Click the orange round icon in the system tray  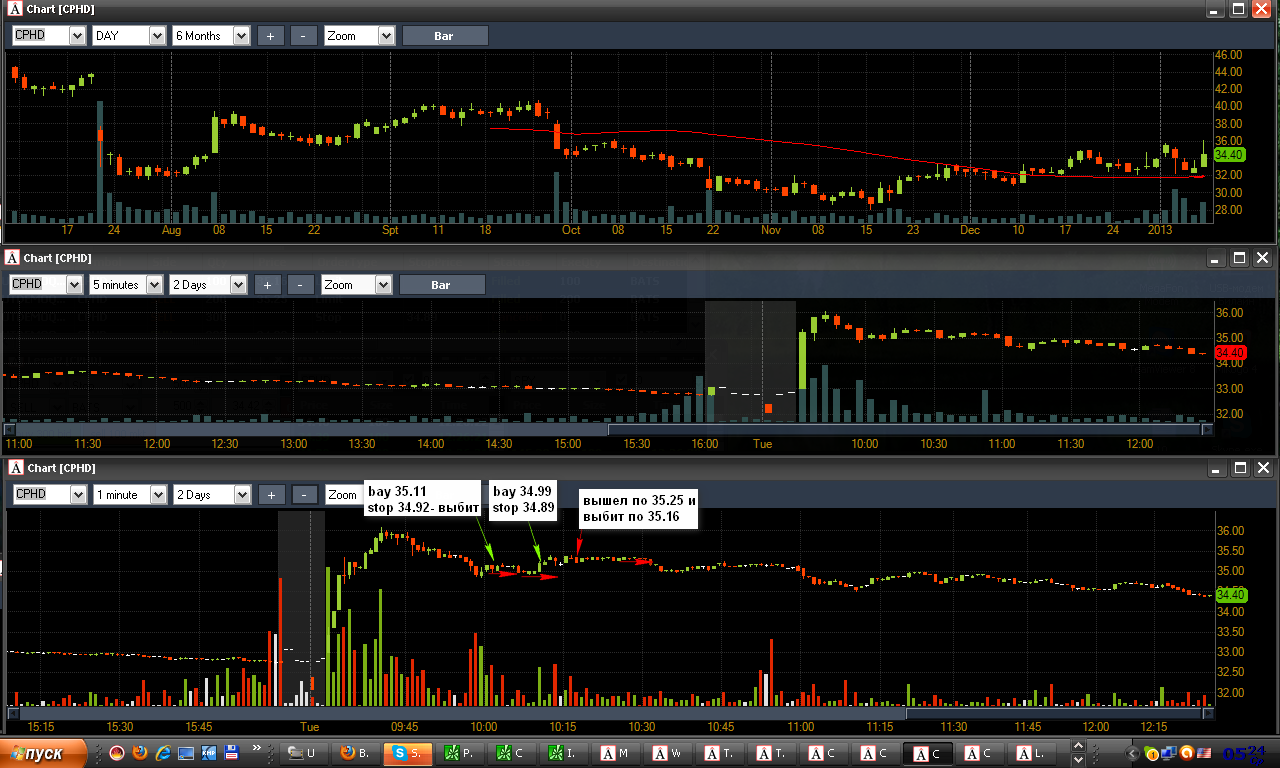tap(1186, 753)
